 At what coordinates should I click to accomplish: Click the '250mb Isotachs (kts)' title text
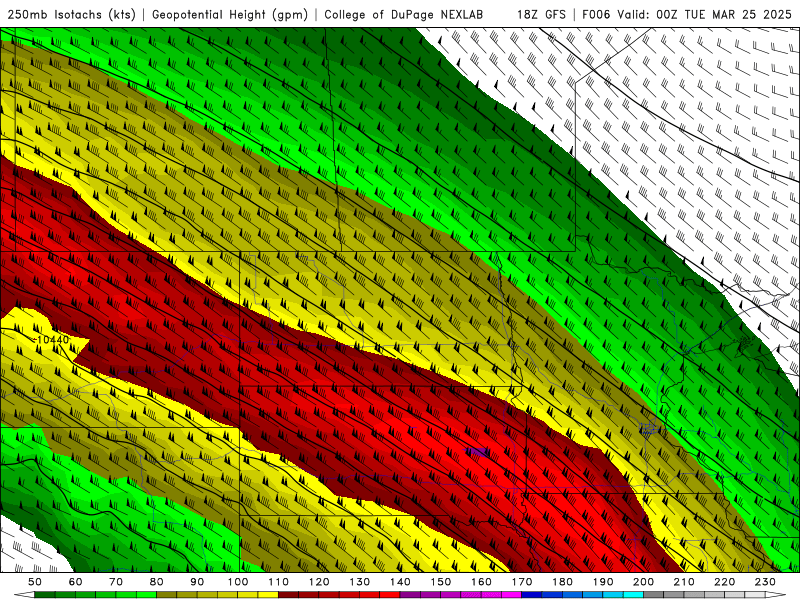71,15
